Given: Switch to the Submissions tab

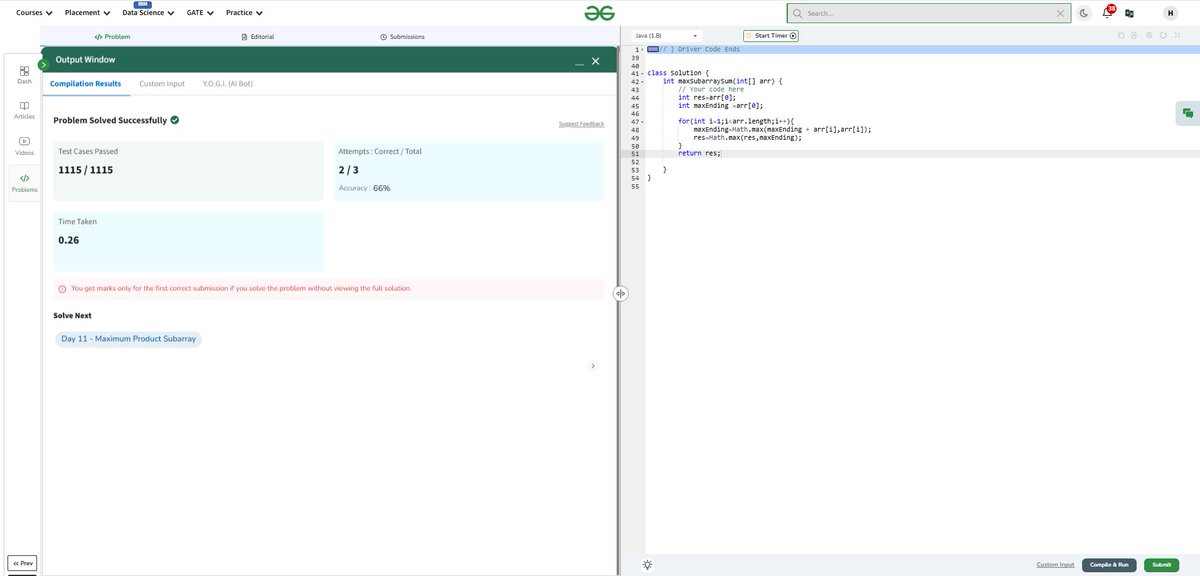Looking at the screenshot, I should (403, 36).
